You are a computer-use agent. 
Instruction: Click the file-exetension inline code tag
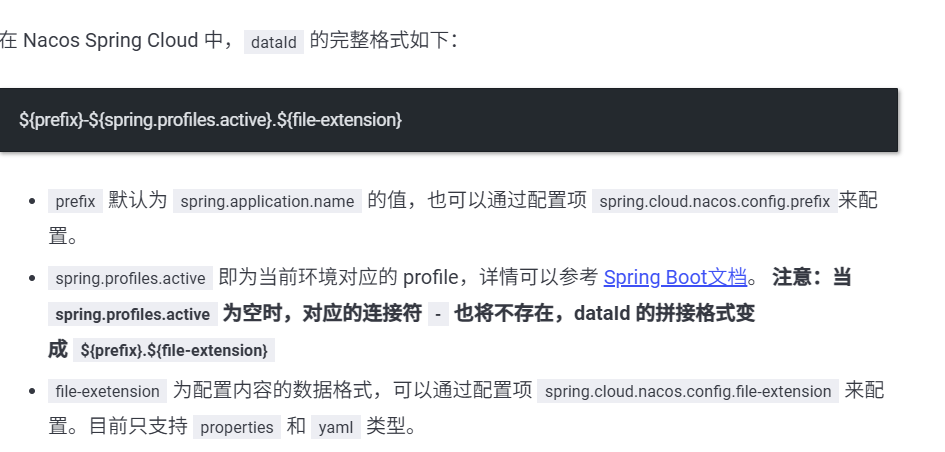[x=107, y=391]
